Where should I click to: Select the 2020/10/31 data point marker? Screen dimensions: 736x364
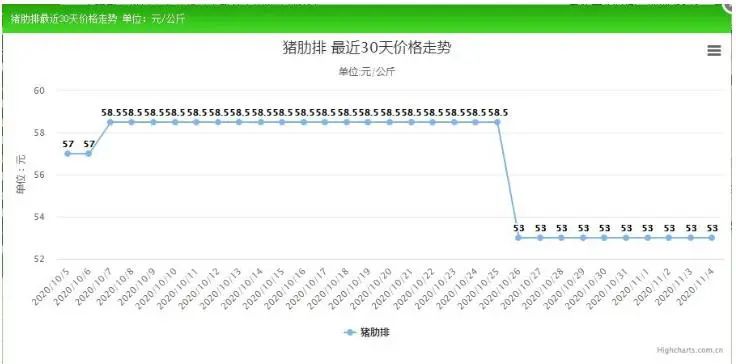(626, 238)
